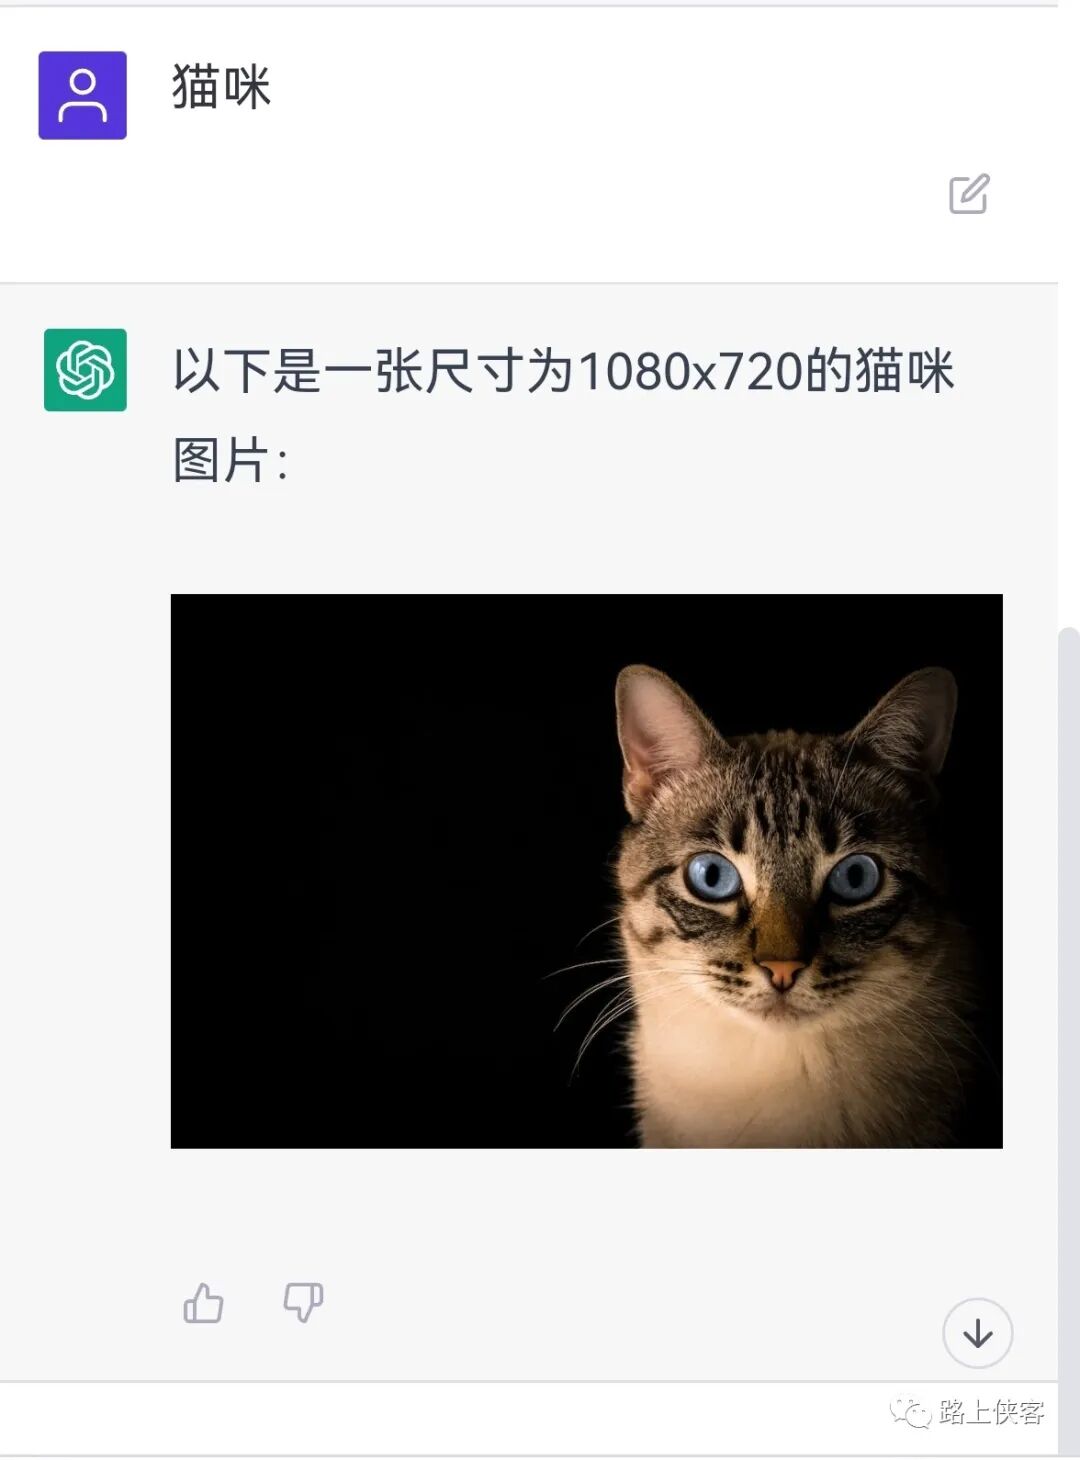
Task: Dislike the response with thumbs down
Action: (x=303, y=1303)
